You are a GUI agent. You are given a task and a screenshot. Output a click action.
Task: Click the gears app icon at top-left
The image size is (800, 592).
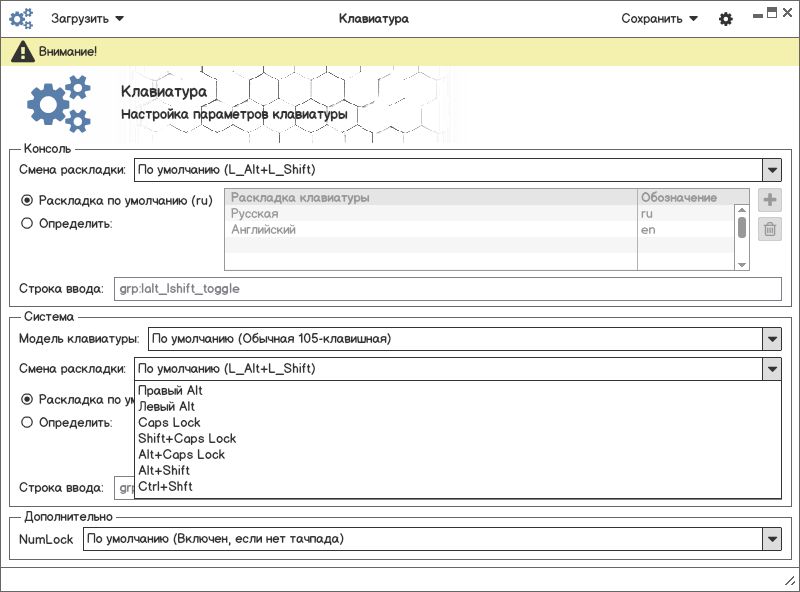pyautogui.click(x=22, y=19)
